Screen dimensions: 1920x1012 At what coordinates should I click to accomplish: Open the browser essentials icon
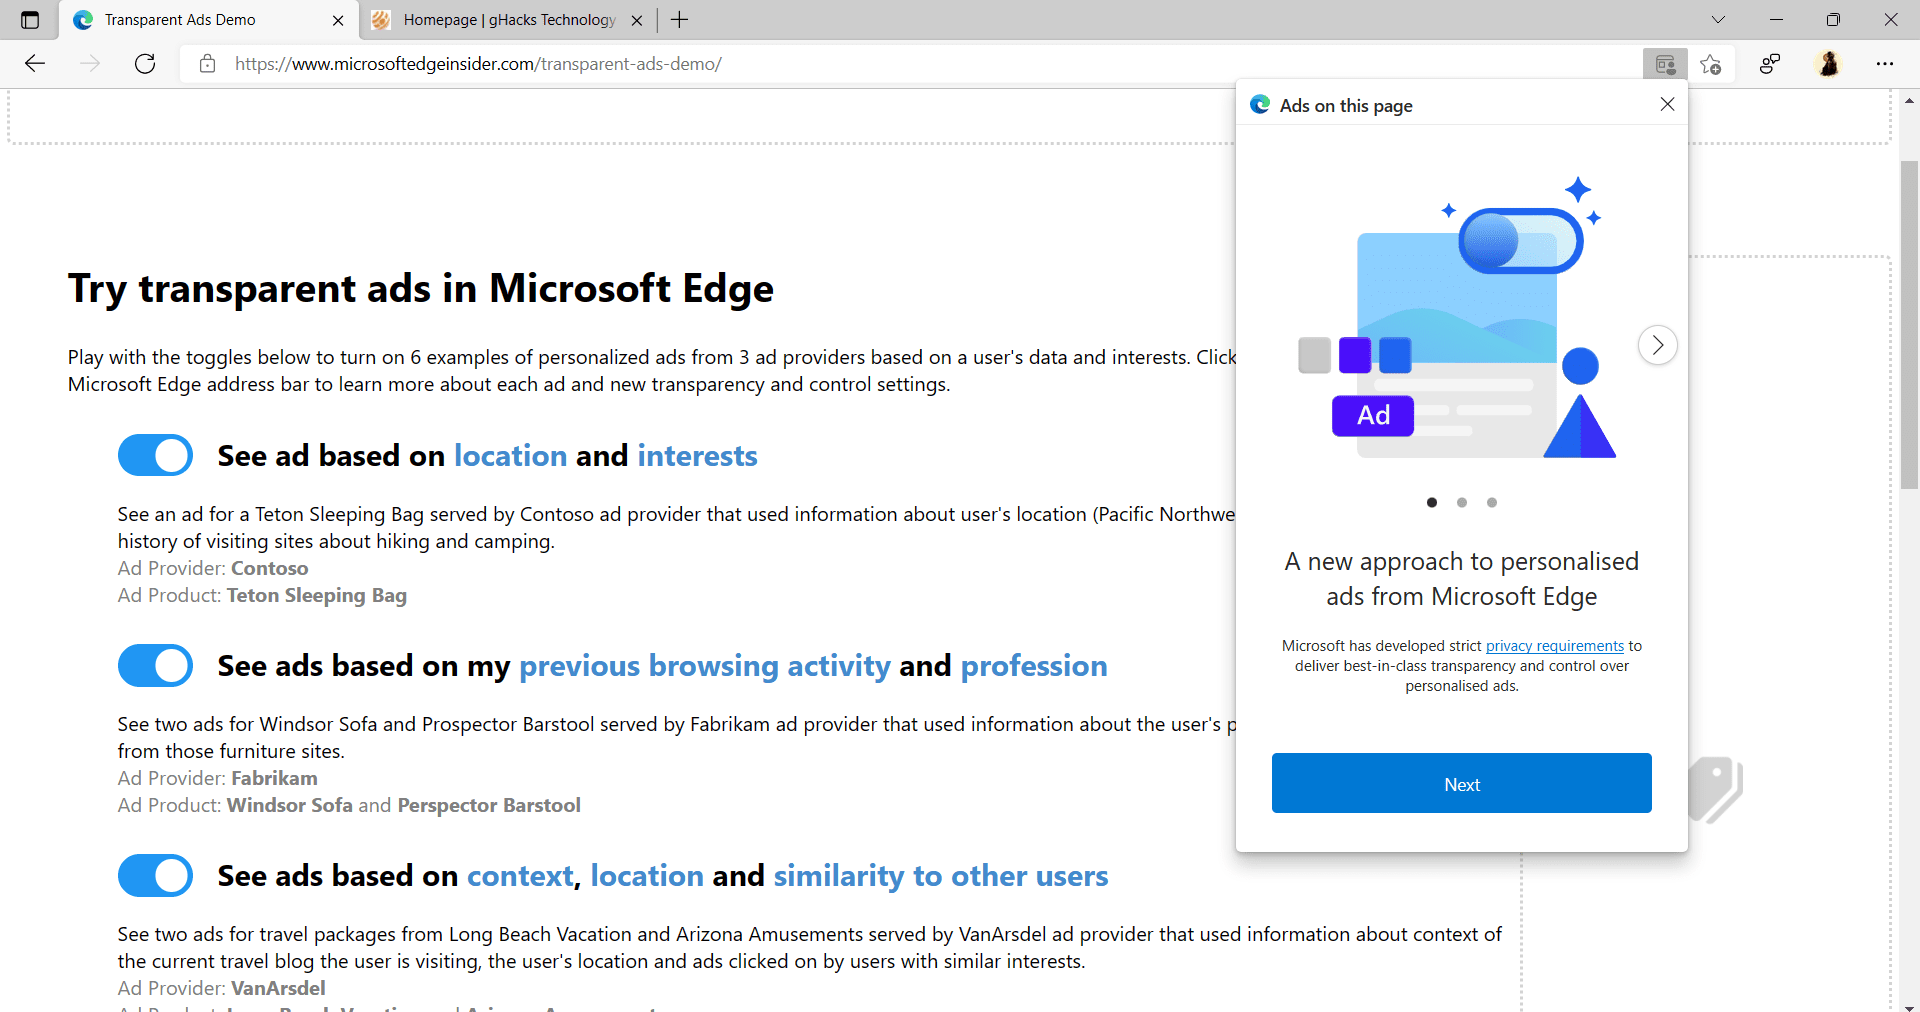(1770, 63)
